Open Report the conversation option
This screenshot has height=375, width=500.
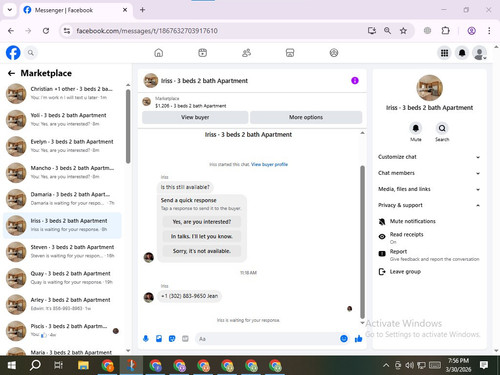pos(429,255)
